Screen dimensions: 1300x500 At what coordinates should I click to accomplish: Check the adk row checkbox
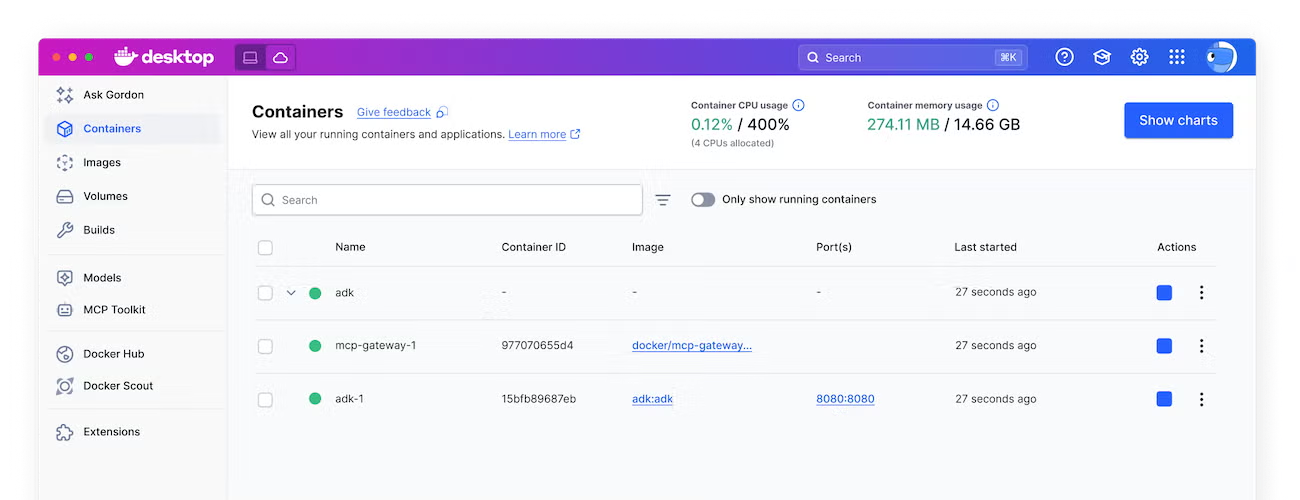click(265, 293)
